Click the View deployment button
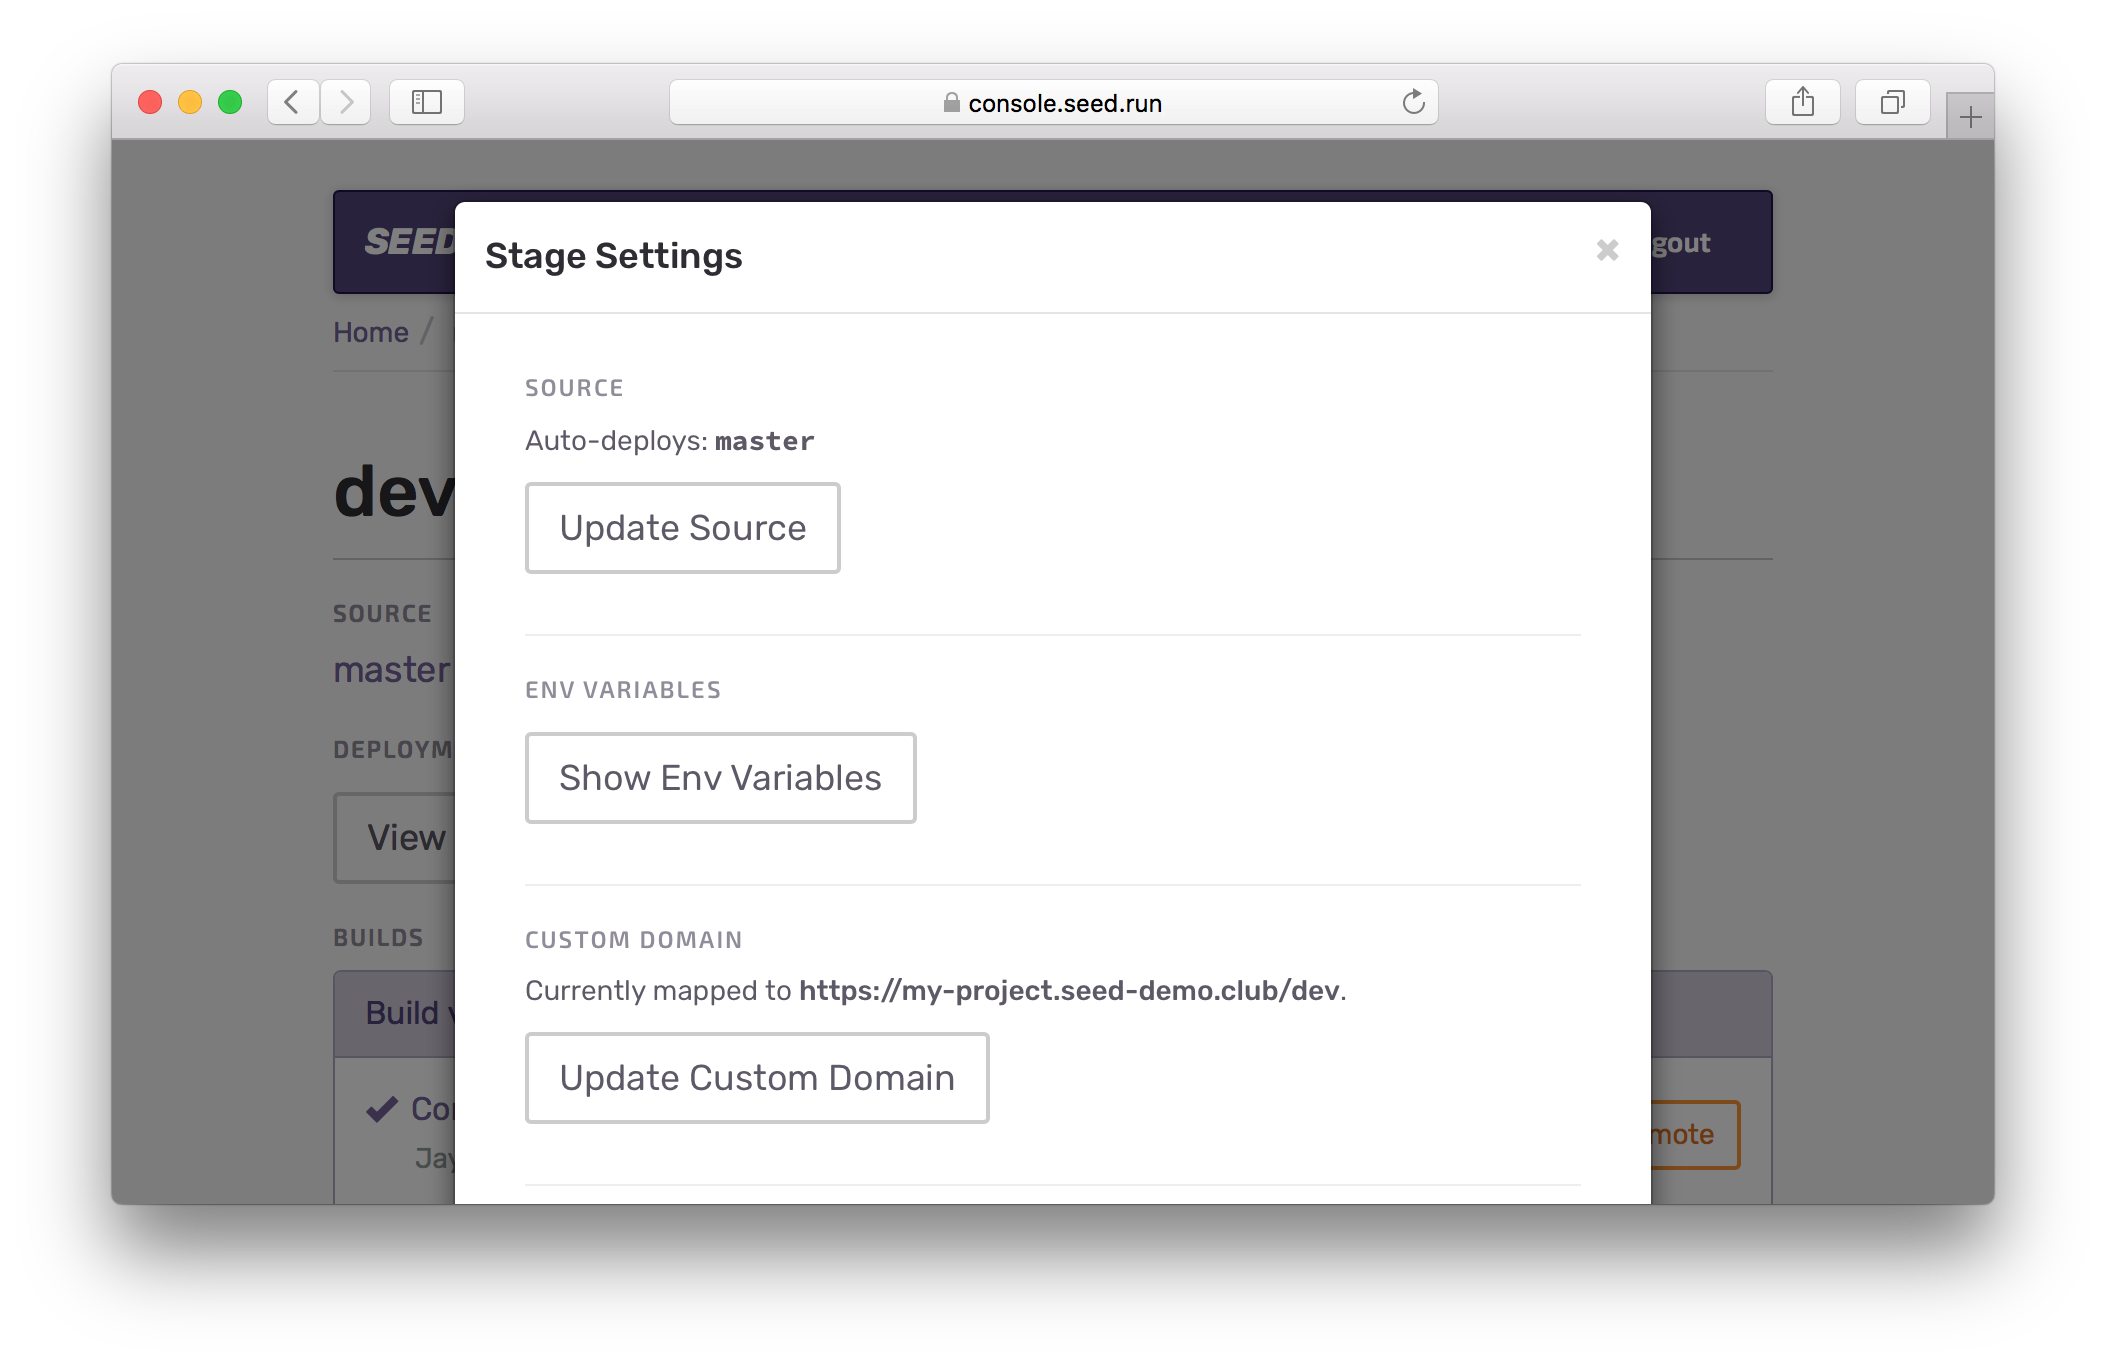 (x=407, y=837)
